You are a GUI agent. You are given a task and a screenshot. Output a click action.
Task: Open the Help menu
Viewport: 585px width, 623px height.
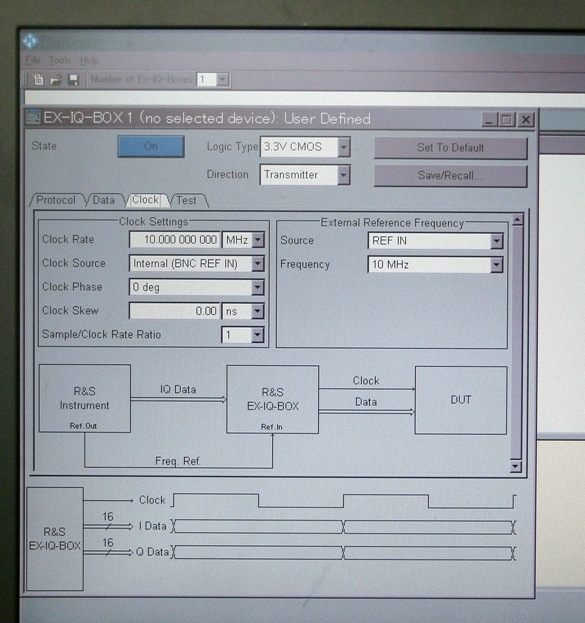[x=89, y=61]
